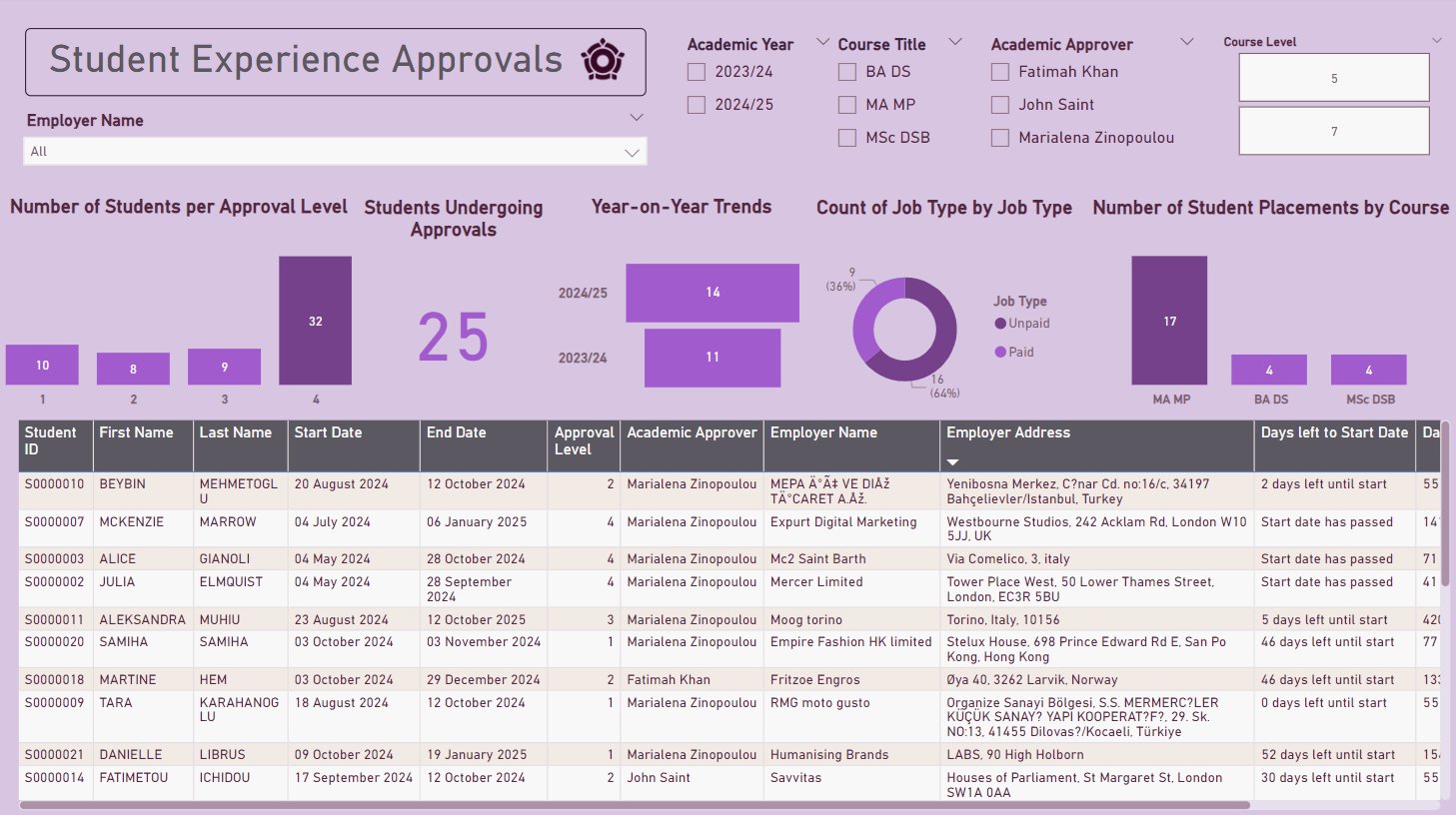The height and width of the screenshot is (840, 1456).
Task: Check the MA MP course title box
Action: pyautogui.click(x=847, y=105)
